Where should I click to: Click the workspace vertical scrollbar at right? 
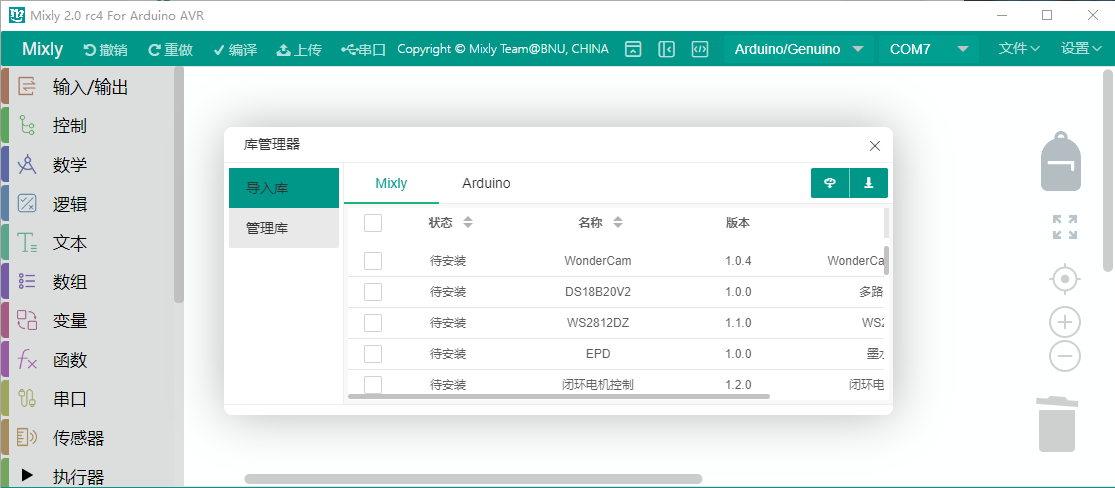click(x=1108, y=171)
